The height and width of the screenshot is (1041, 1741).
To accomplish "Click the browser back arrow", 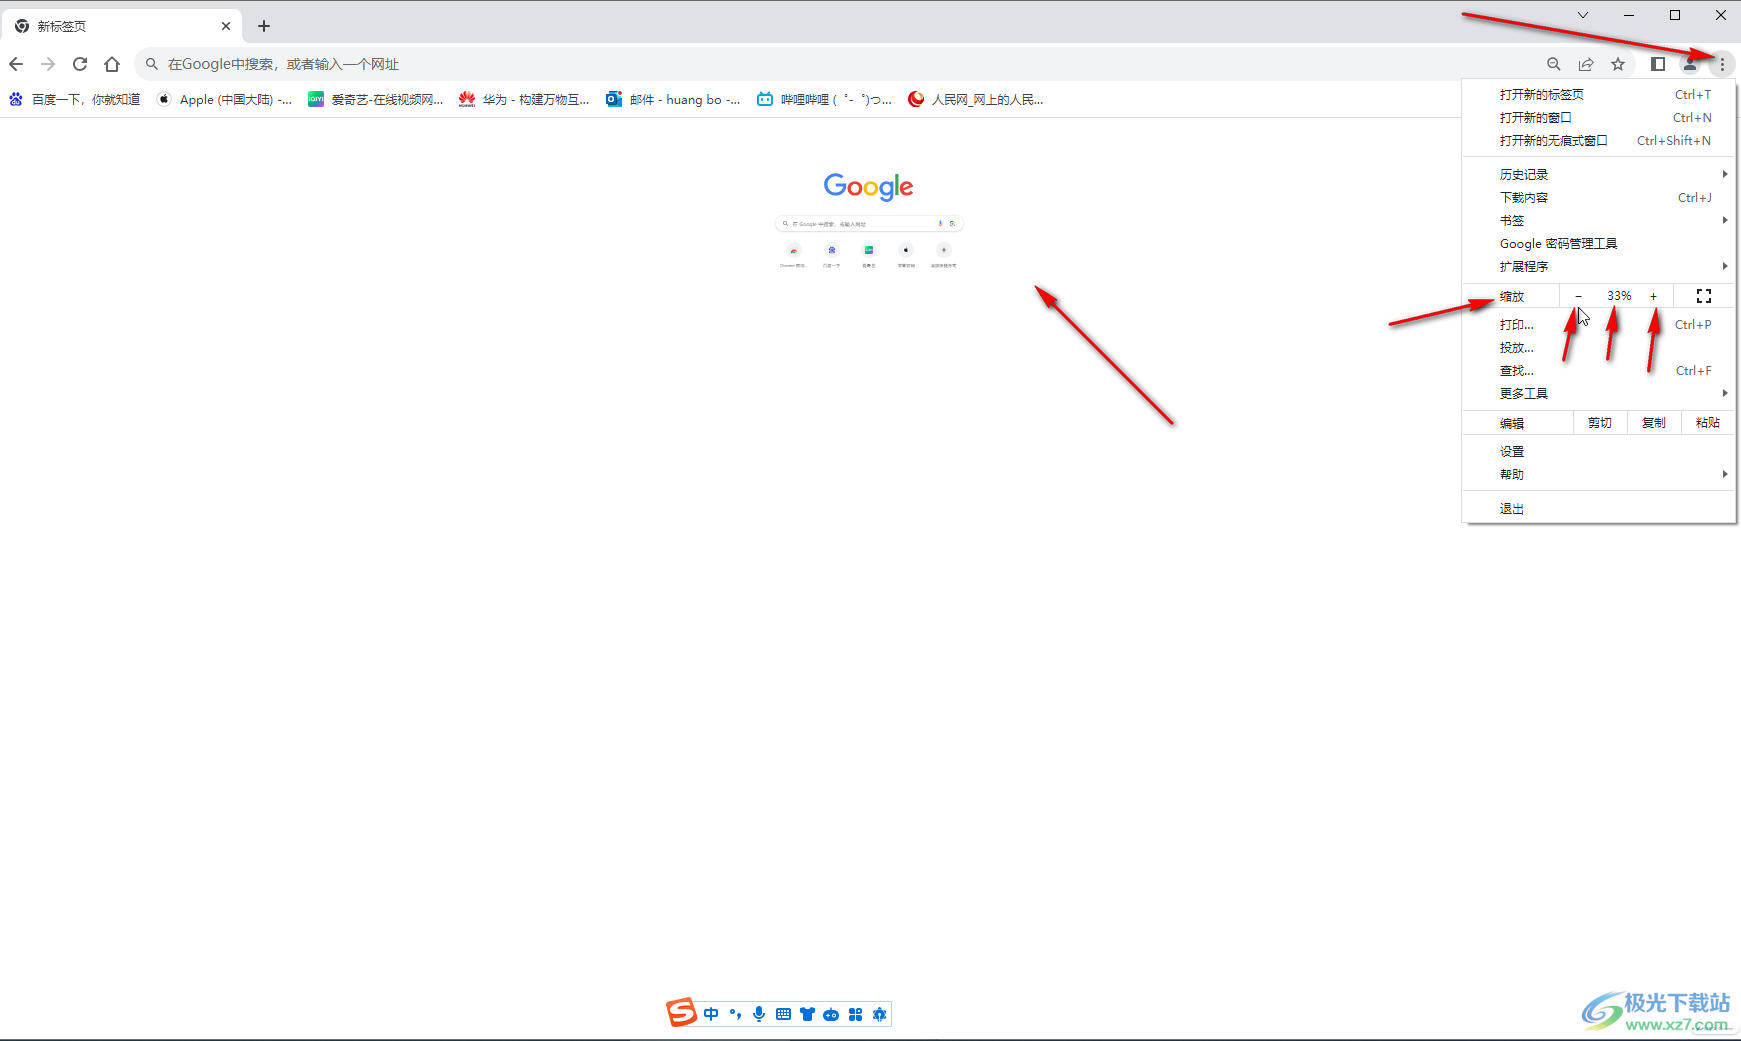I will point(16,64).
